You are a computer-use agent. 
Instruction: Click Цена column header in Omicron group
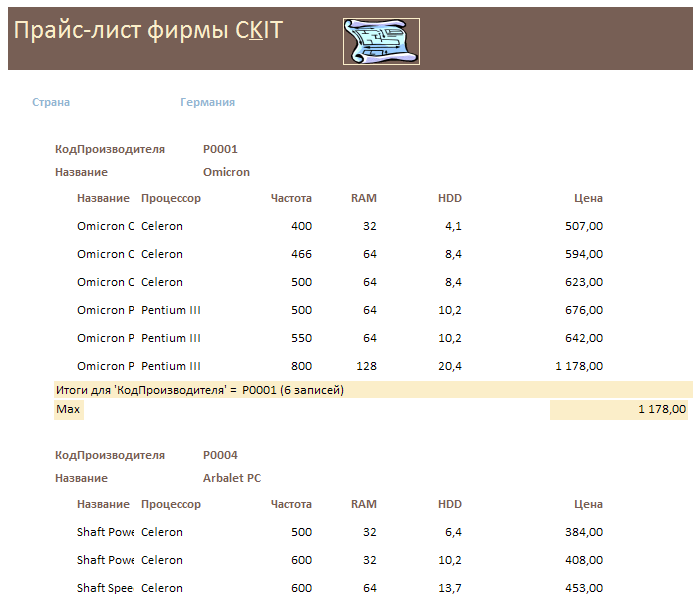coord(588,198)
